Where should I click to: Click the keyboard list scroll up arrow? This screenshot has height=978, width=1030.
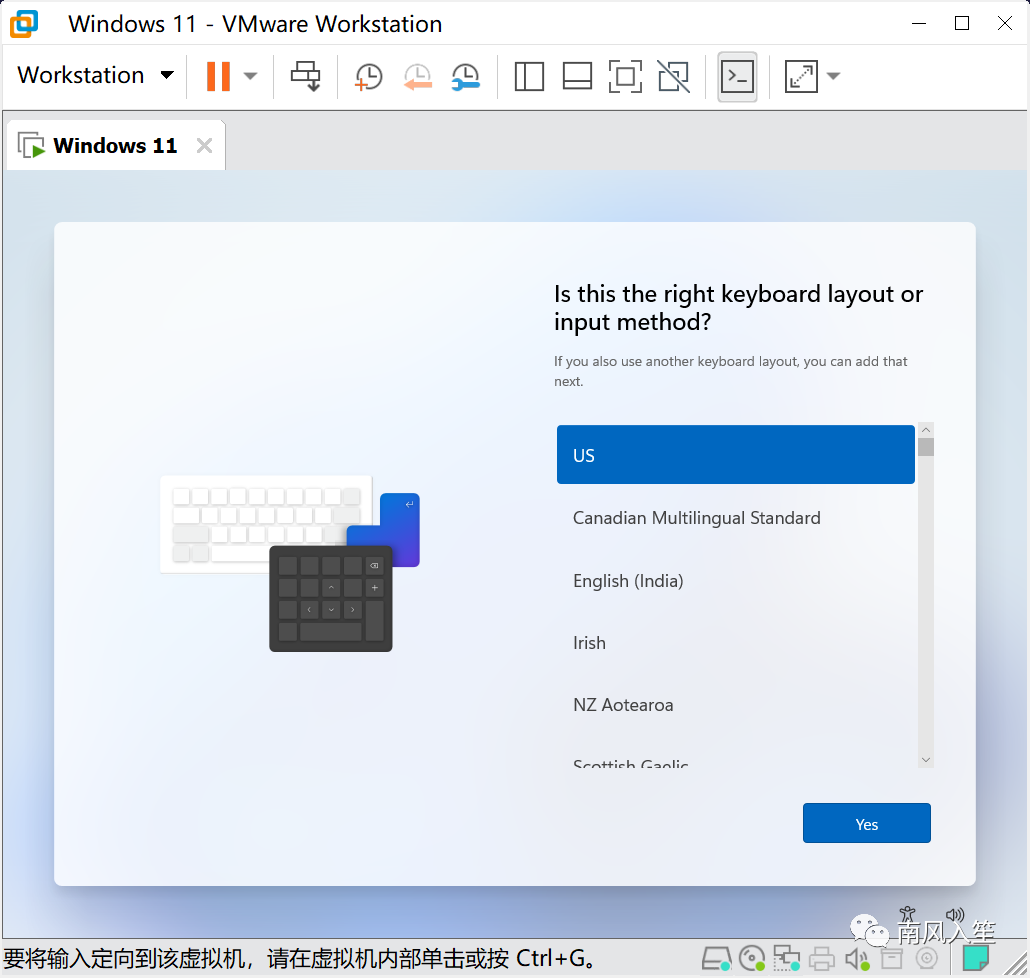(926, 430)
